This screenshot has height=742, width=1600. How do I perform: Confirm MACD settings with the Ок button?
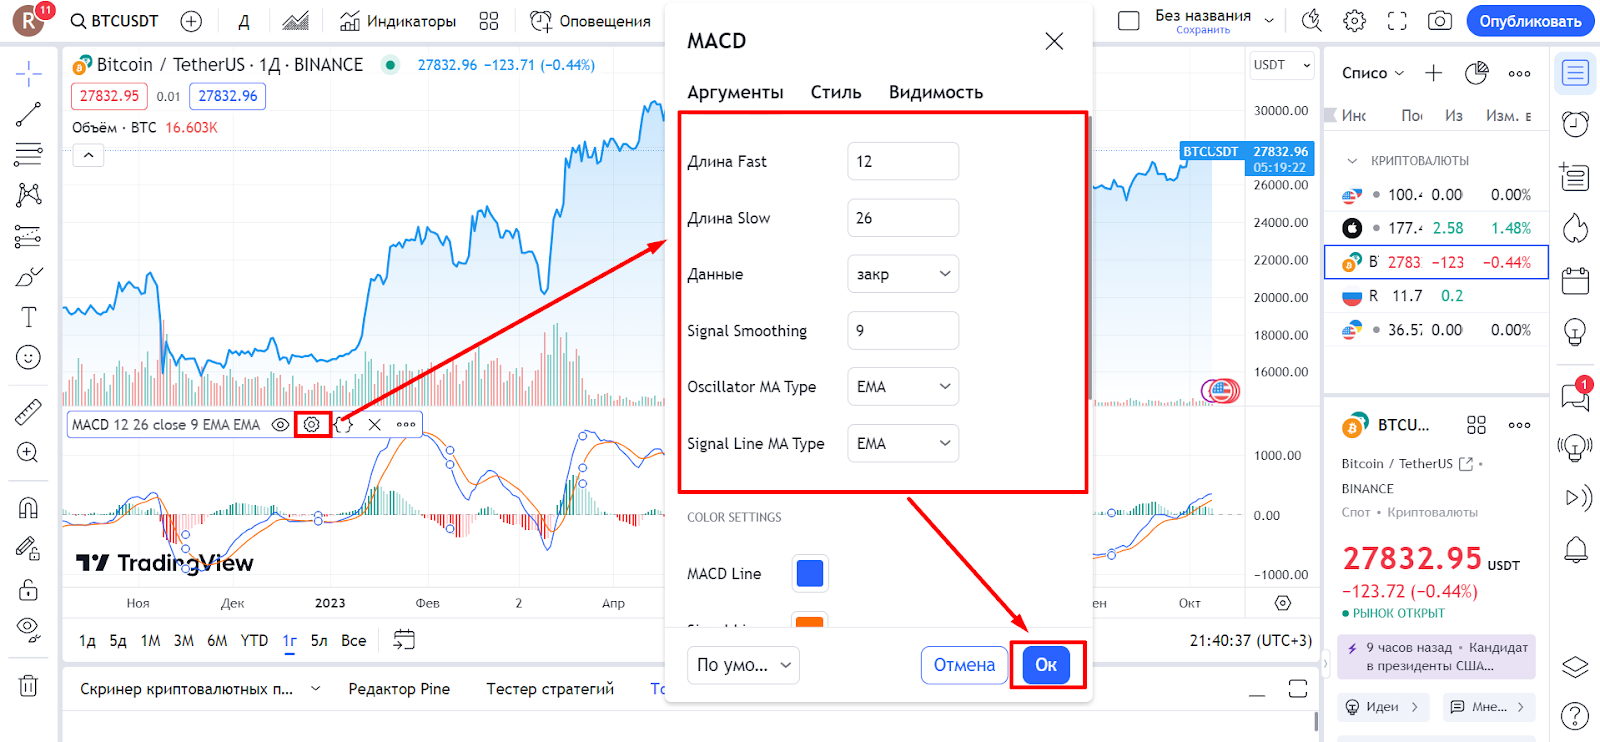coord(1046,664)
